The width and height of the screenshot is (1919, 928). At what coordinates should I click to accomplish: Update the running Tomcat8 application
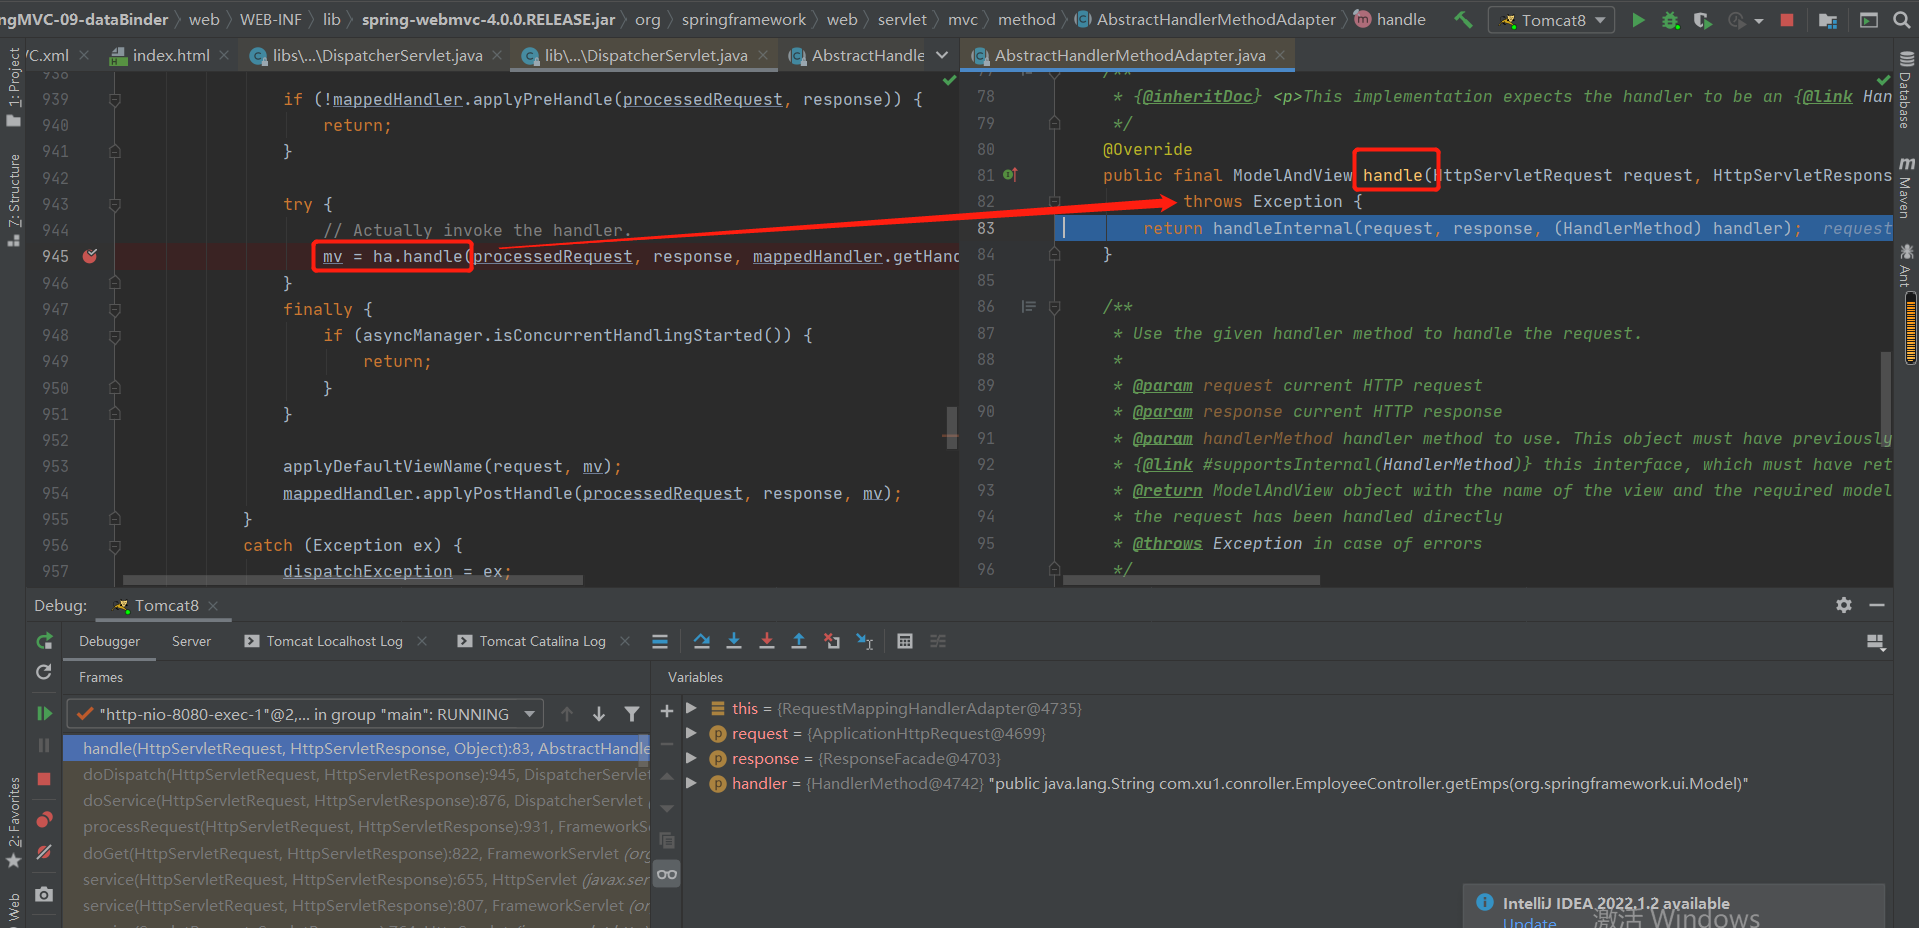point(44,672)
